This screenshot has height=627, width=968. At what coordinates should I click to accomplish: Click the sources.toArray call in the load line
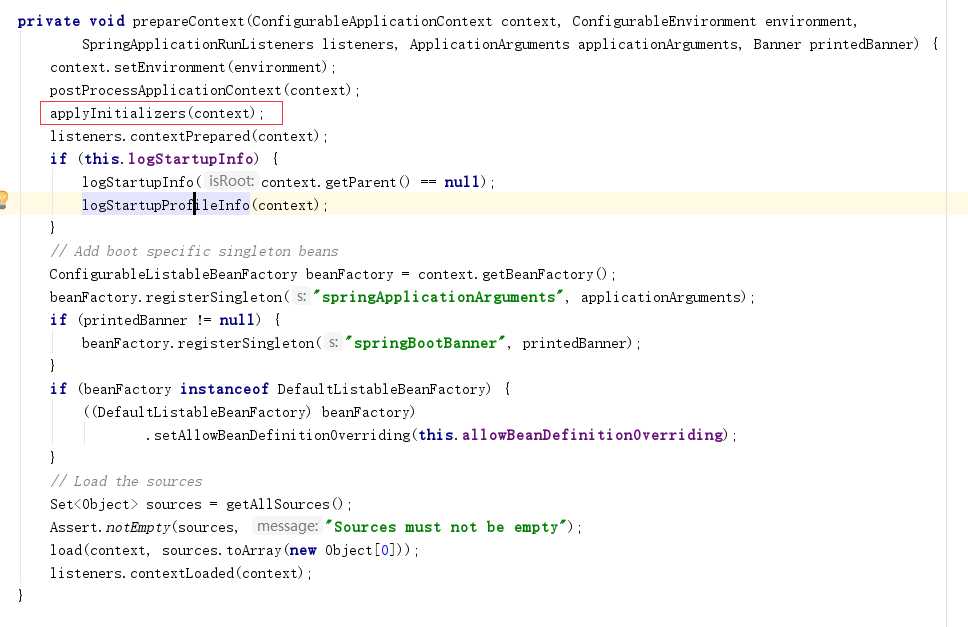point(222,550)
